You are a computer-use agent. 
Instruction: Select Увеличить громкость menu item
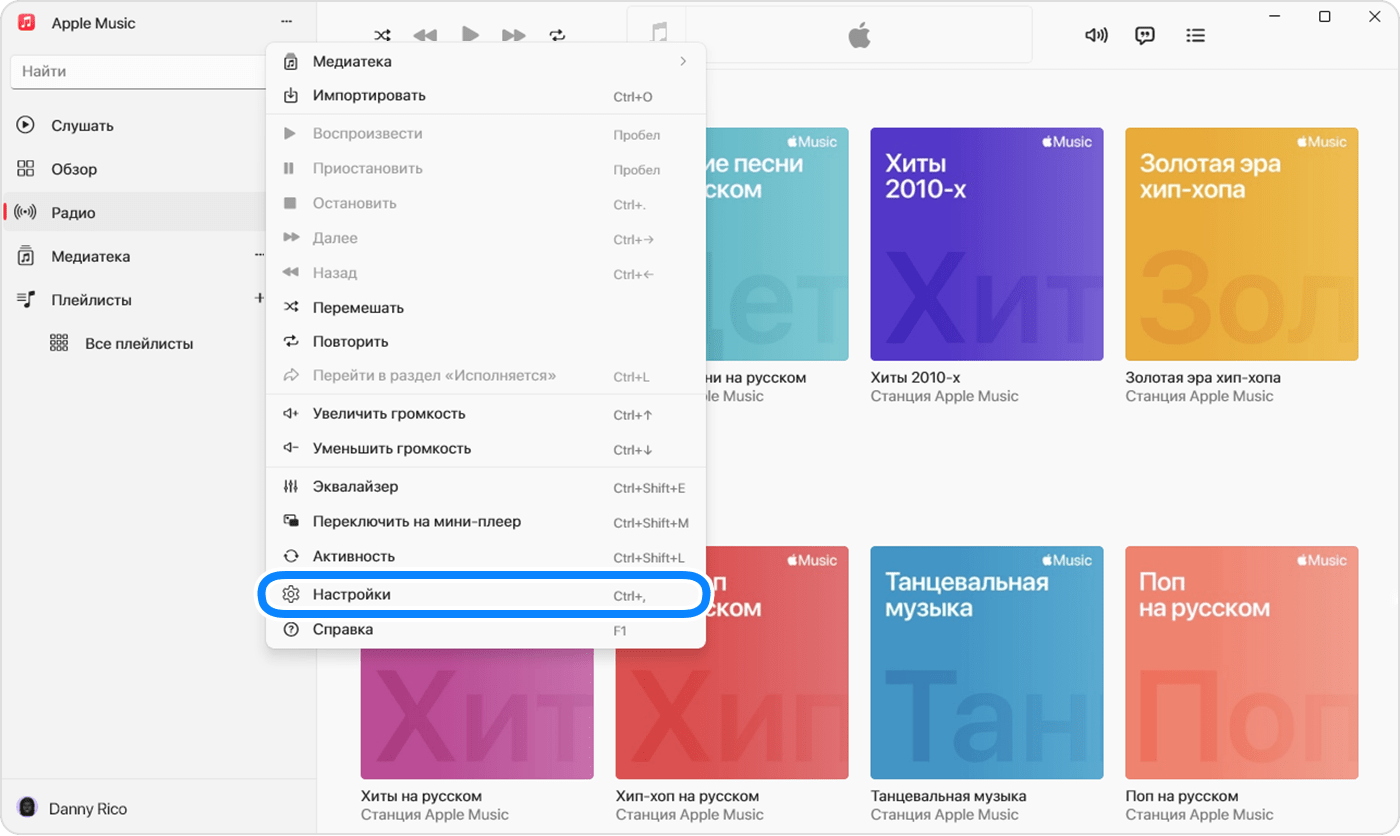click(x=486, y=414)
